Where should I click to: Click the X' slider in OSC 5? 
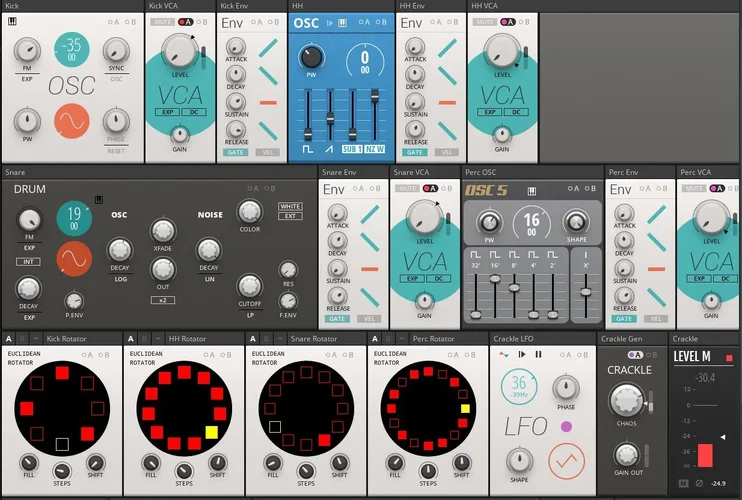586,292
